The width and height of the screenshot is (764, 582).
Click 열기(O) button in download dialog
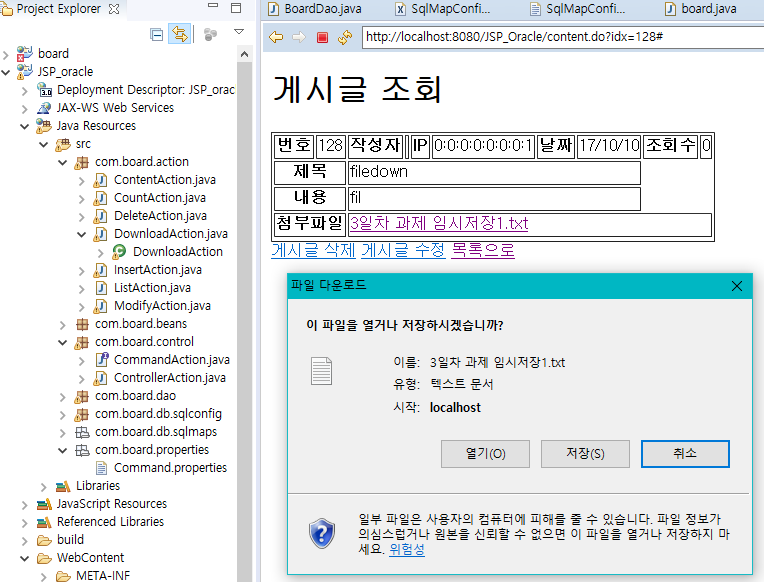click(x=485, y=454)
